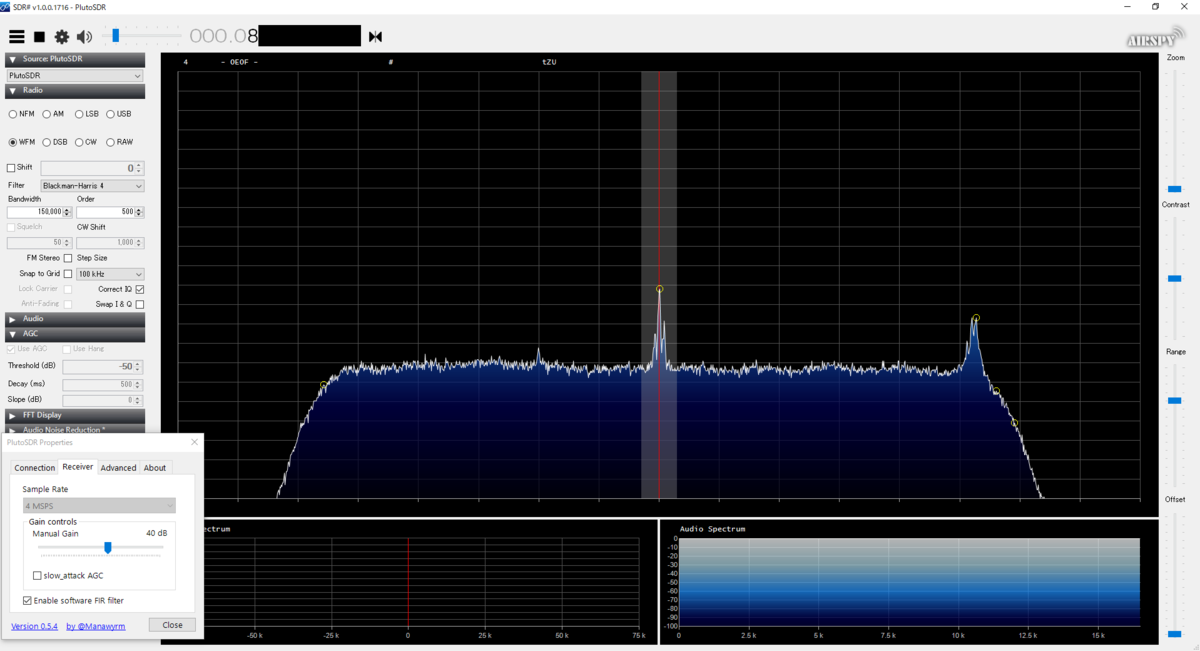1200x651 pixels.
Task: Enable the Swap I & Q checkbox
Action: 140,304
